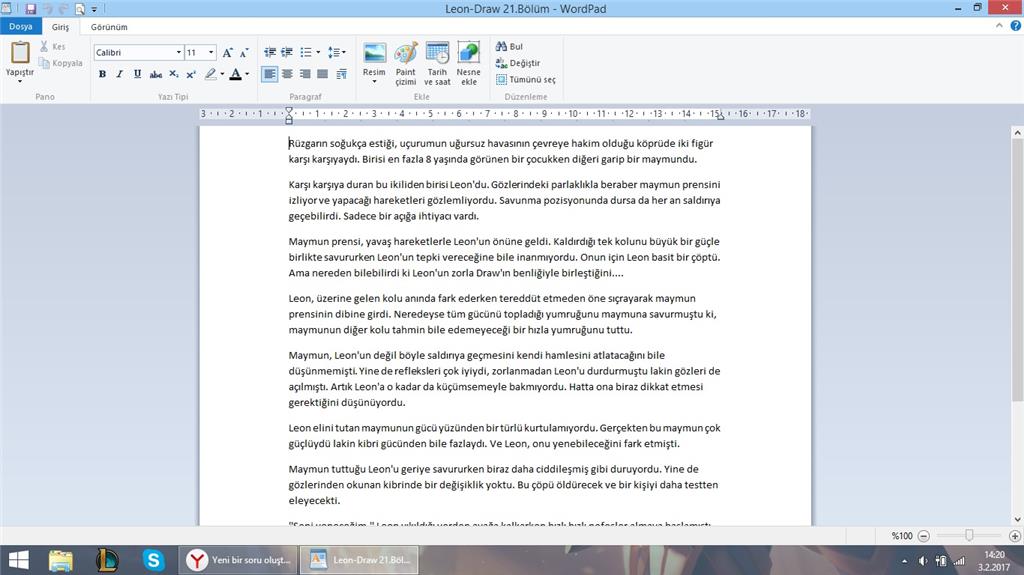Click the Değiştir replace button
1024x575 pixels.
click(x=518, y=63)
